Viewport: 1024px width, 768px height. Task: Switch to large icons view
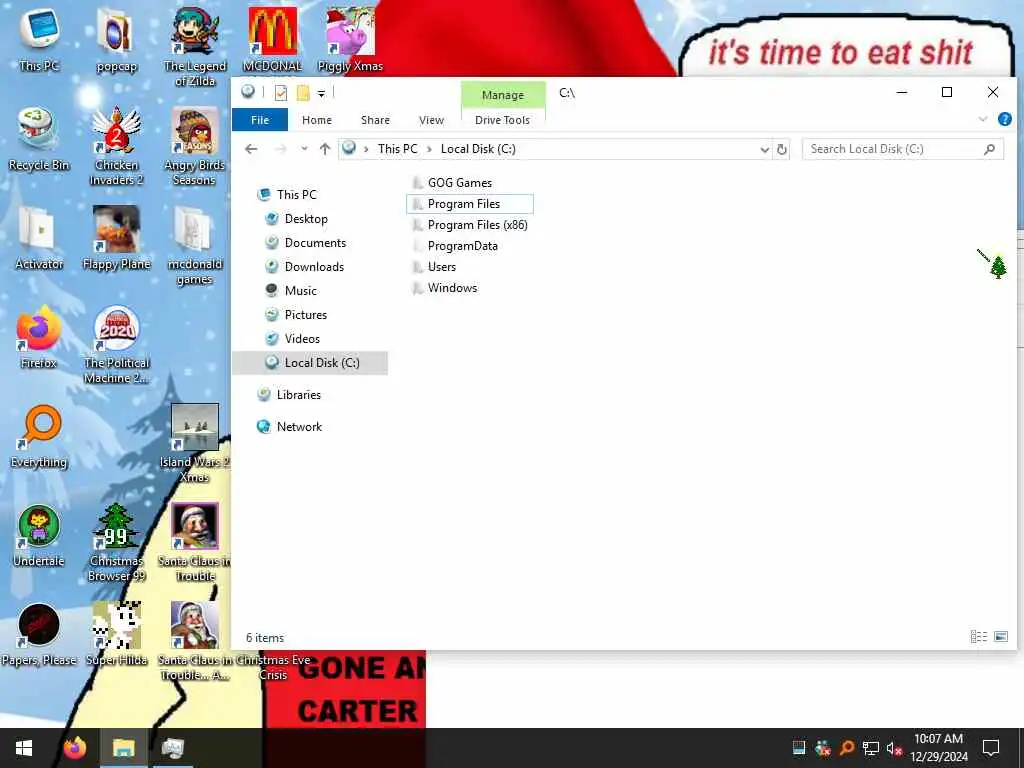1000,636
